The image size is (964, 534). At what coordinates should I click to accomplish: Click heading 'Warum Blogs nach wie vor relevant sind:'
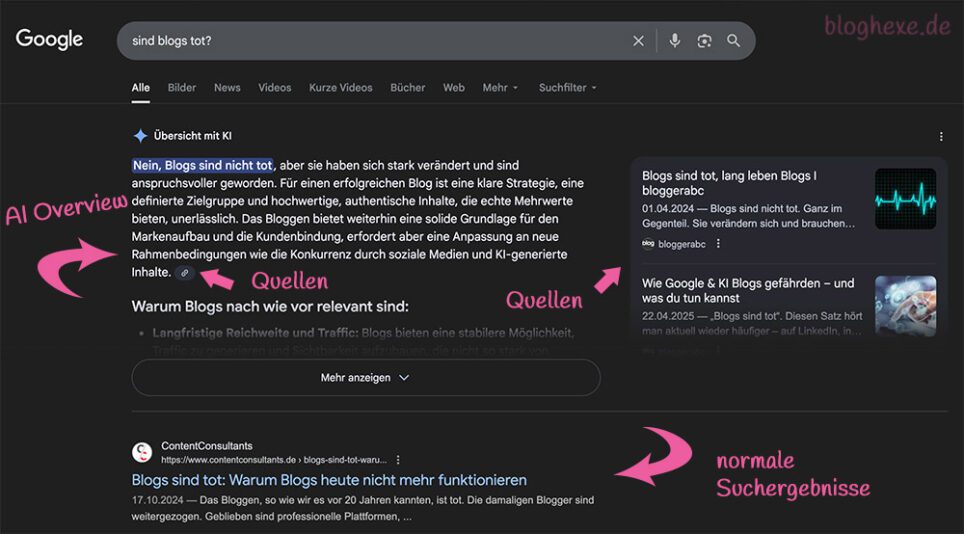pos(270,306)
